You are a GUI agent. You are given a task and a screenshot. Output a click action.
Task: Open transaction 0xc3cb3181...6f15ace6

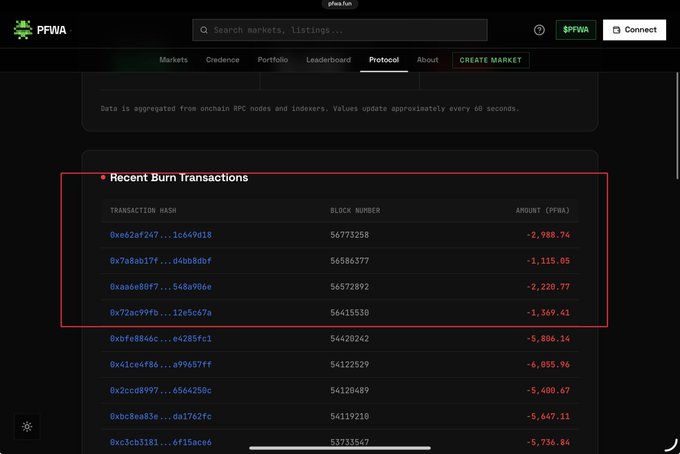[x=161, y=442]
